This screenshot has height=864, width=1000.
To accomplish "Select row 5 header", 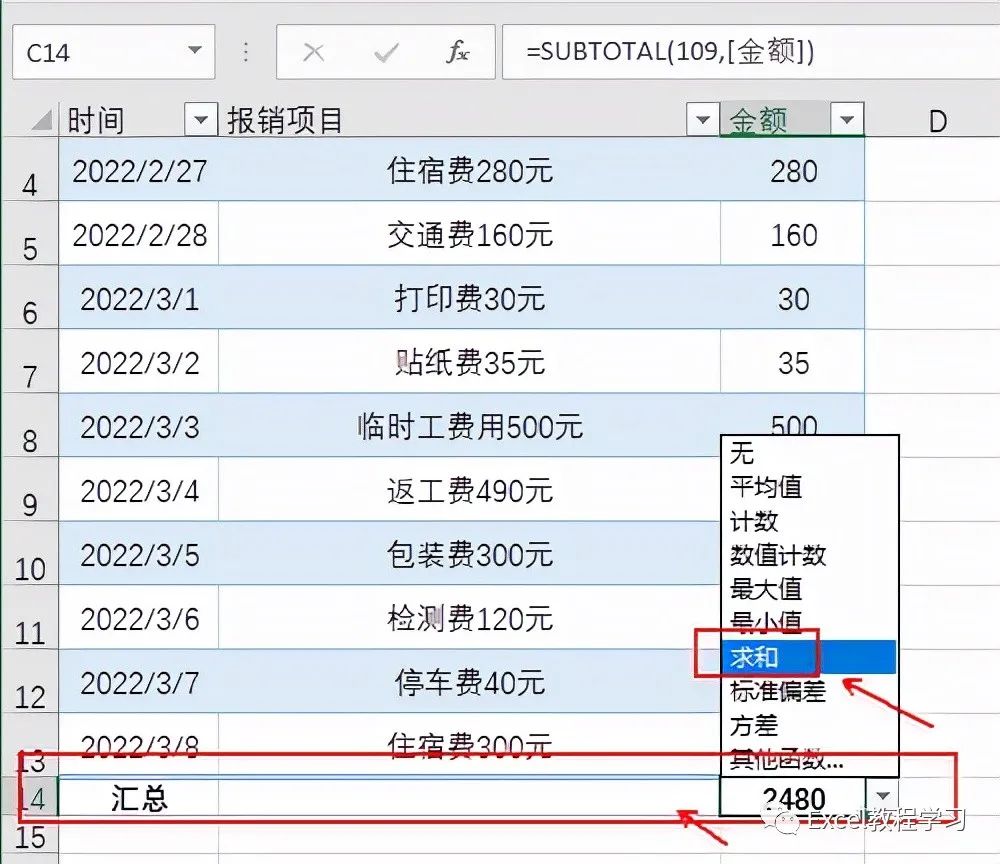I will pos(30,233).
